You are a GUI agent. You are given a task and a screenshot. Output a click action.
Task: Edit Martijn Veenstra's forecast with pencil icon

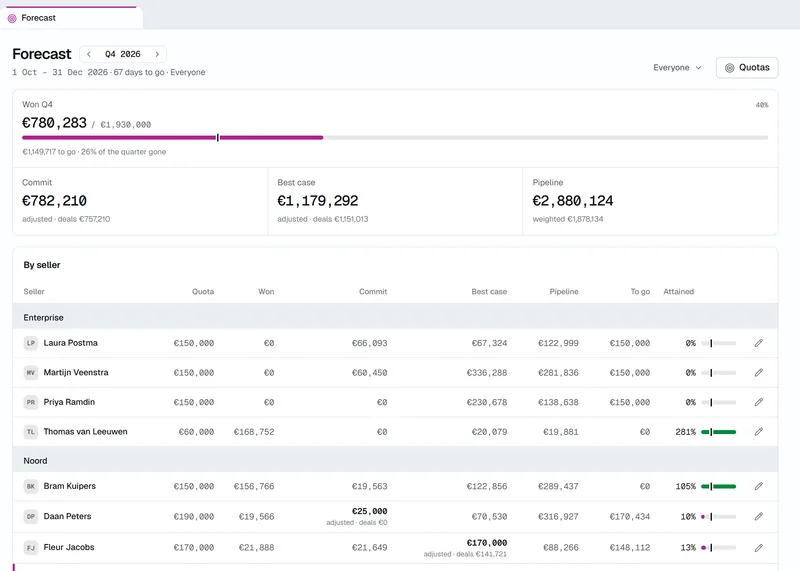point(759,373)
